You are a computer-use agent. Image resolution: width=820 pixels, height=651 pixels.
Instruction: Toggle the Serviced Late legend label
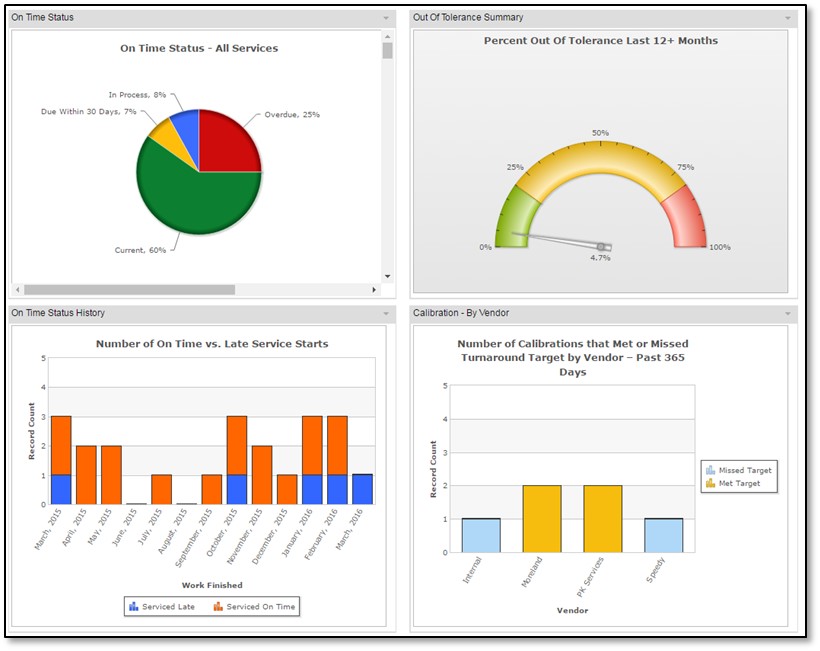(168, 607)
